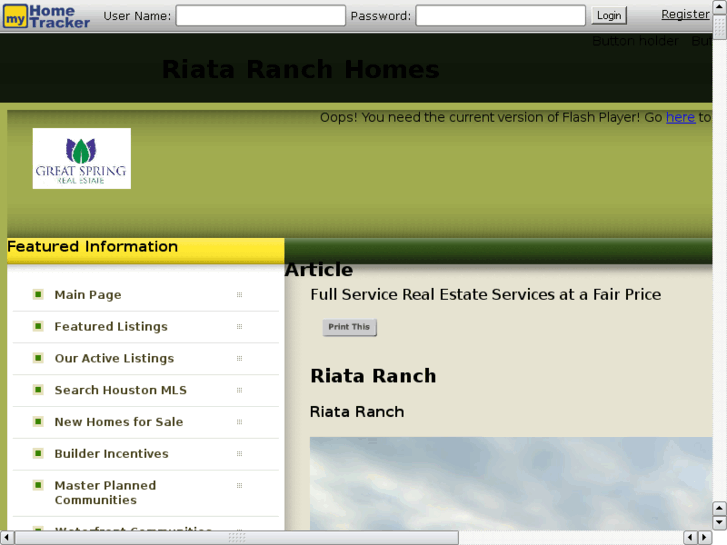Click dotted grip icon on Main Page row
This screenshot has height=545, width=727.
[239, 295]
